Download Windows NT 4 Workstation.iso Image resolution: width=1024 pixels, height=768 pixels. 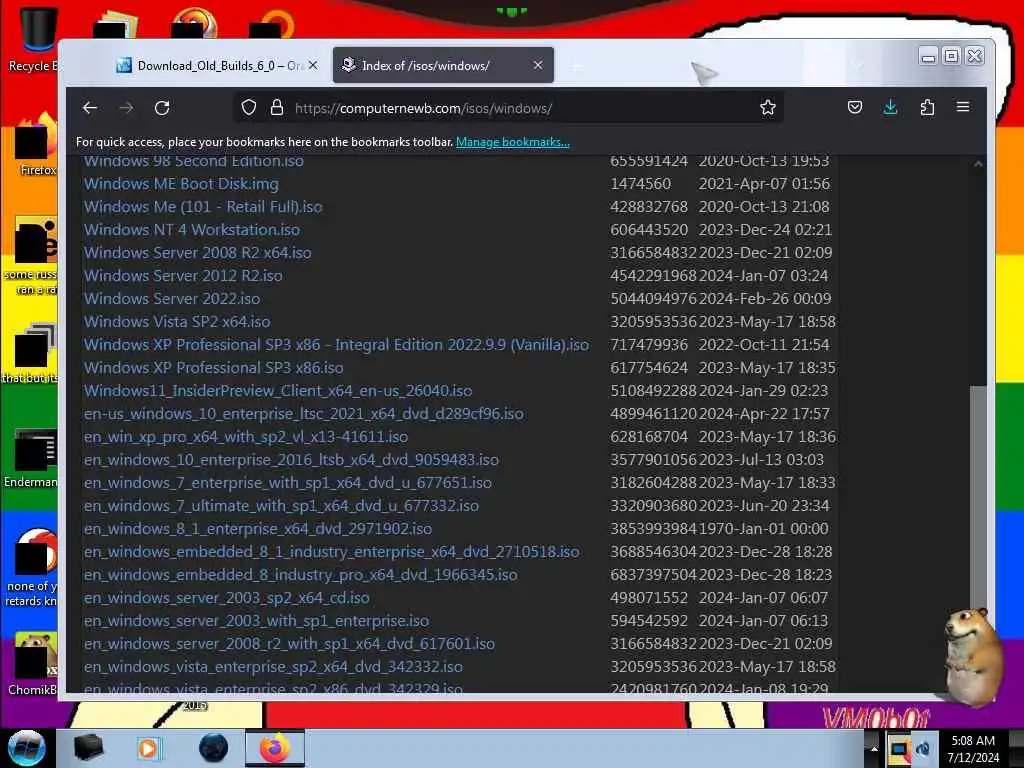pyautogui.click(x=192, y=230)
